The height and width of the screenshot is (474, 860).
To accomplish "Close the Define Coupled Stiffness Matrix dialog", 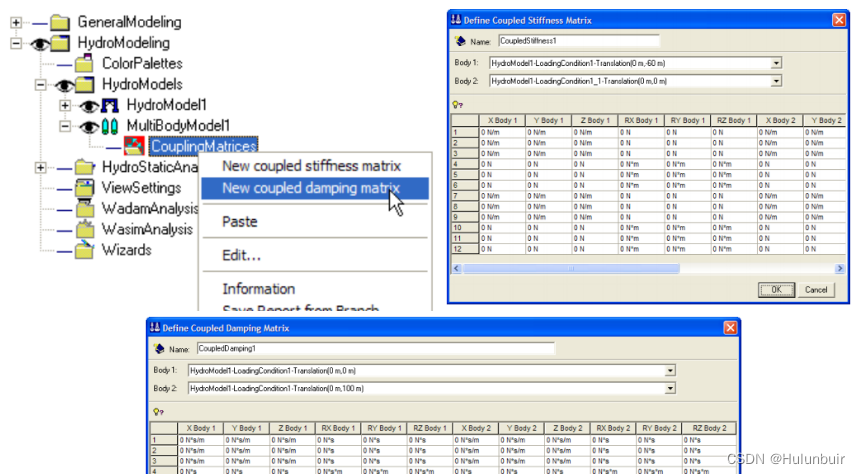I will (839, 20).
